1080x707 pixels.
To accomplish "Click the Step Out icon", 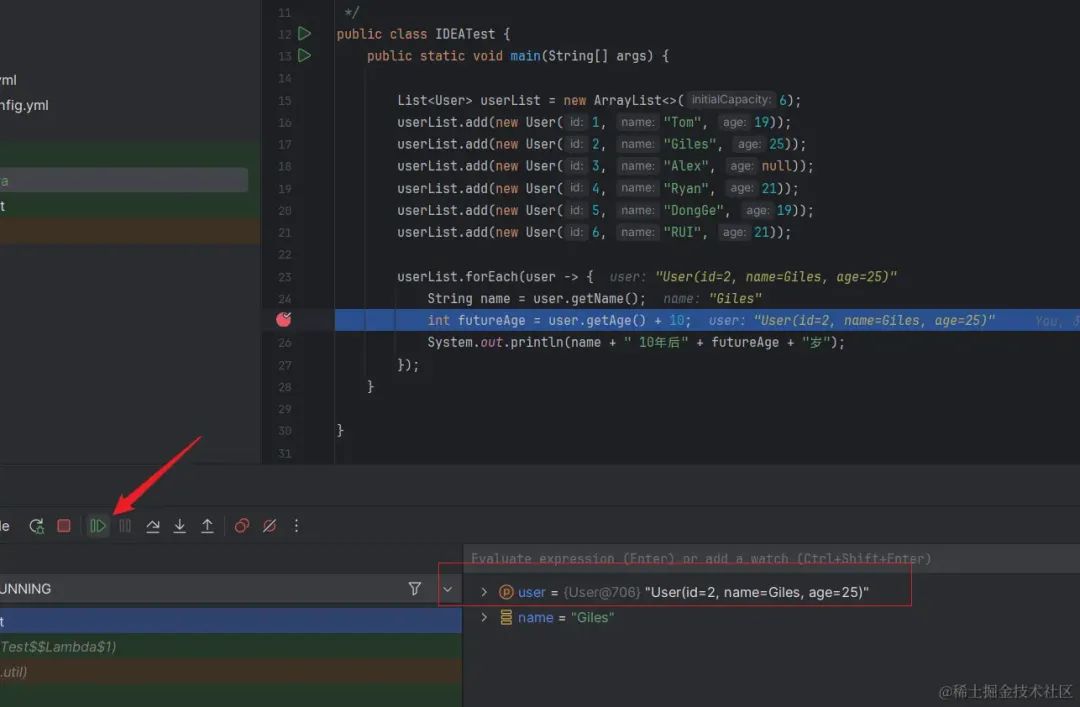I will click(x=207, y=525).
